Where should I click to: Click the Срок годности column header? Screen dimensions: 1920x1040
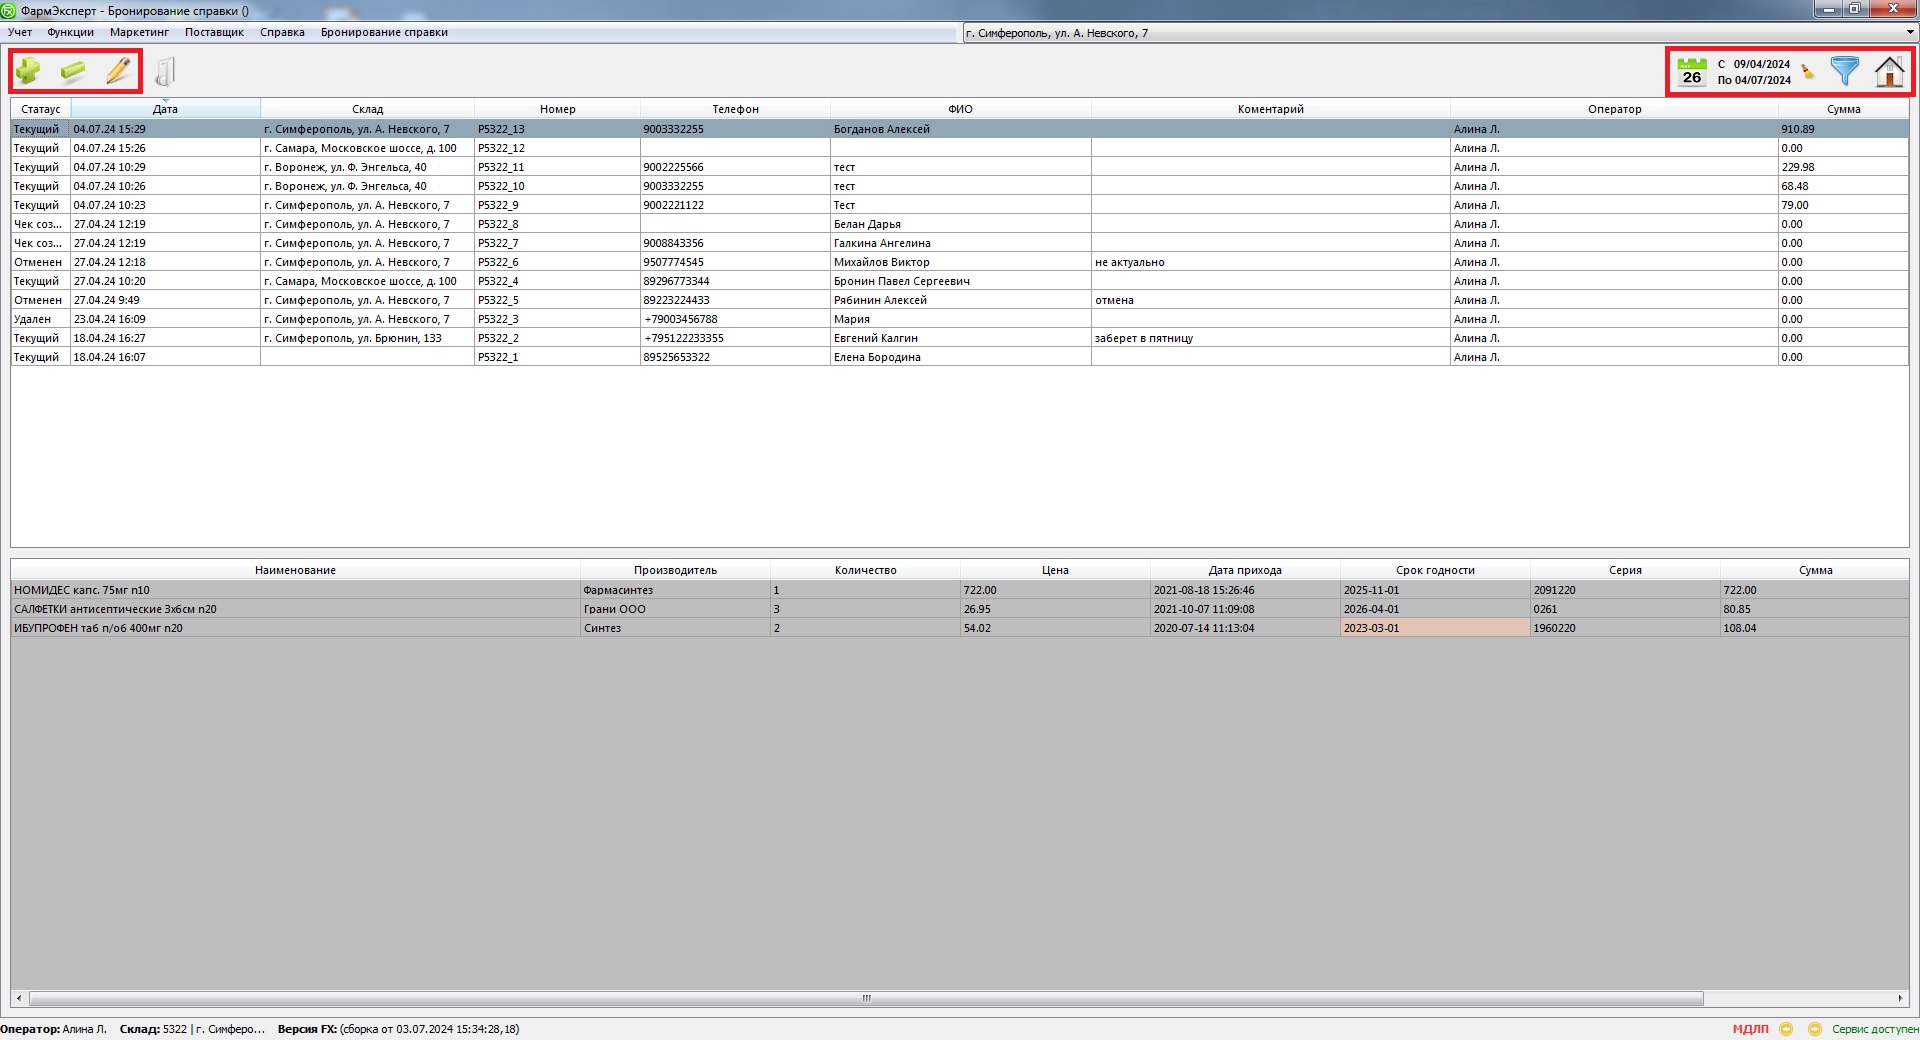(1435, 570)
